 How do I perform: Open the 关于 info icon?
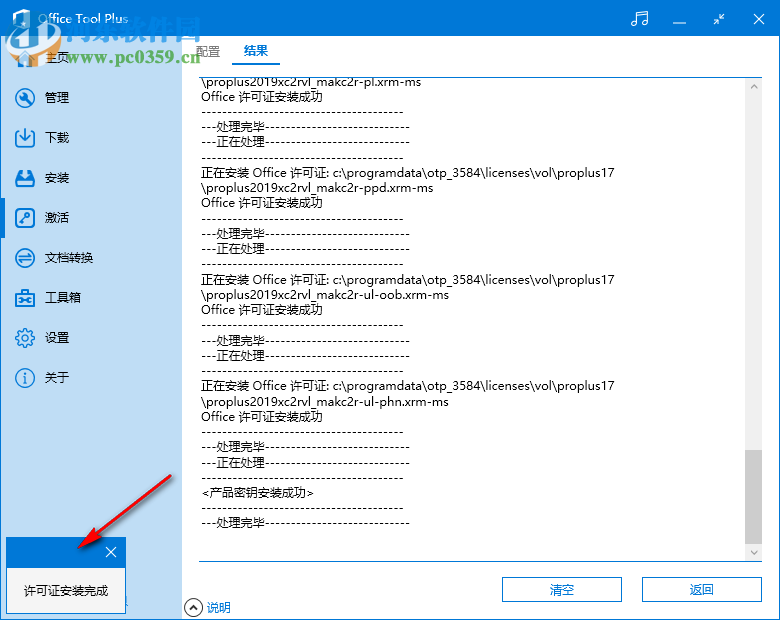[24, 378]
